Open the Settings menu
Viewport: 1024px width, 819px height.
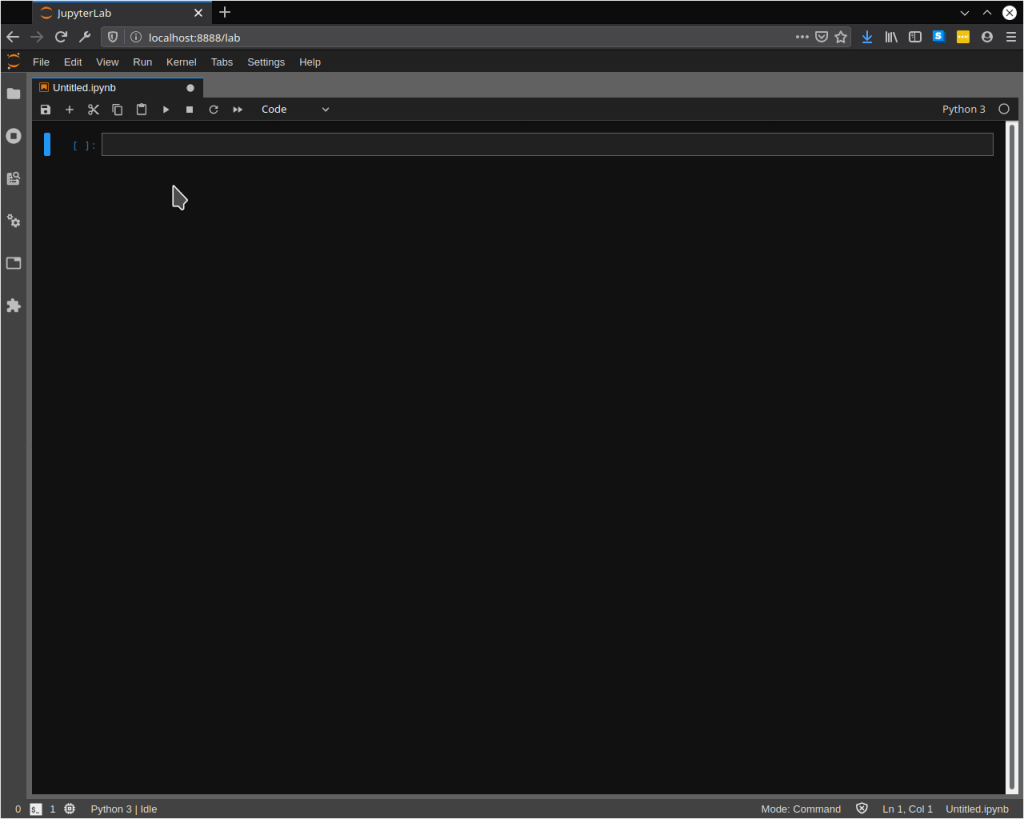point(266,62)
